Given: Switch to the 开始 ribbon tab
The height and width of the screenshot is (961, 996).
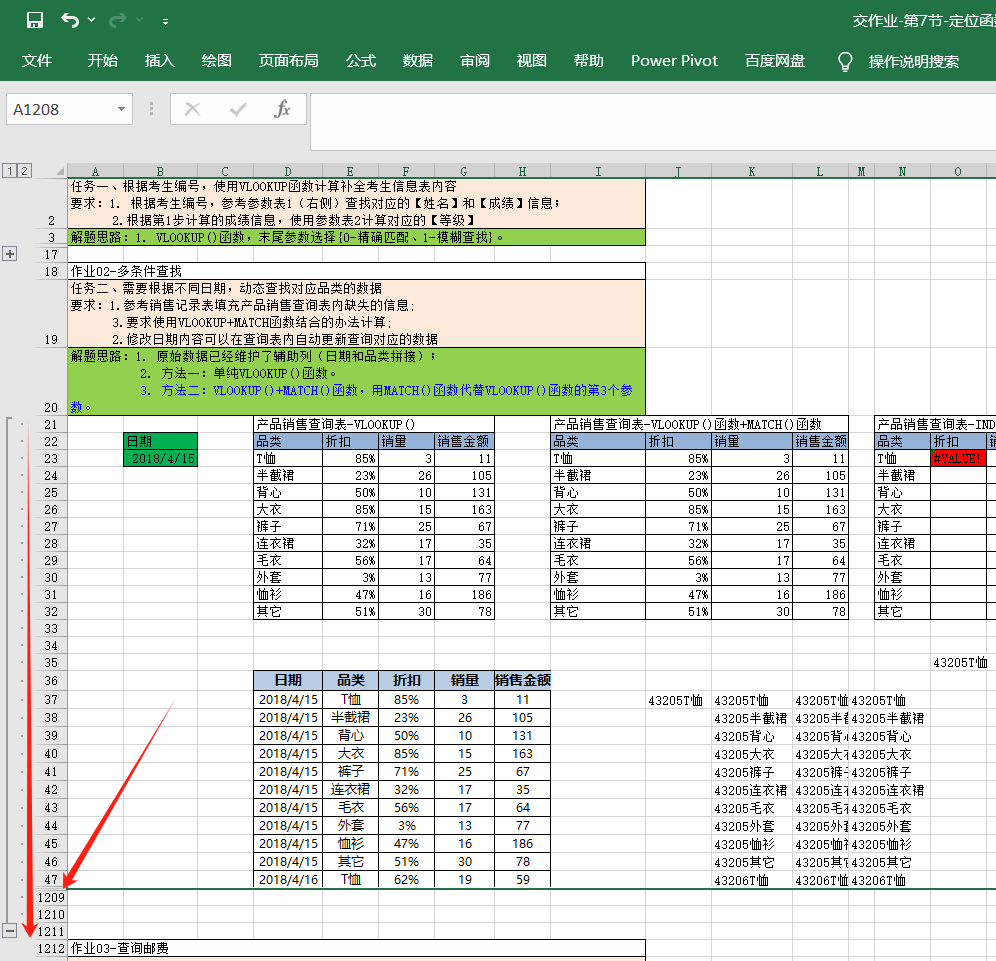Looking at the screenshot, I should coord(103,61).
